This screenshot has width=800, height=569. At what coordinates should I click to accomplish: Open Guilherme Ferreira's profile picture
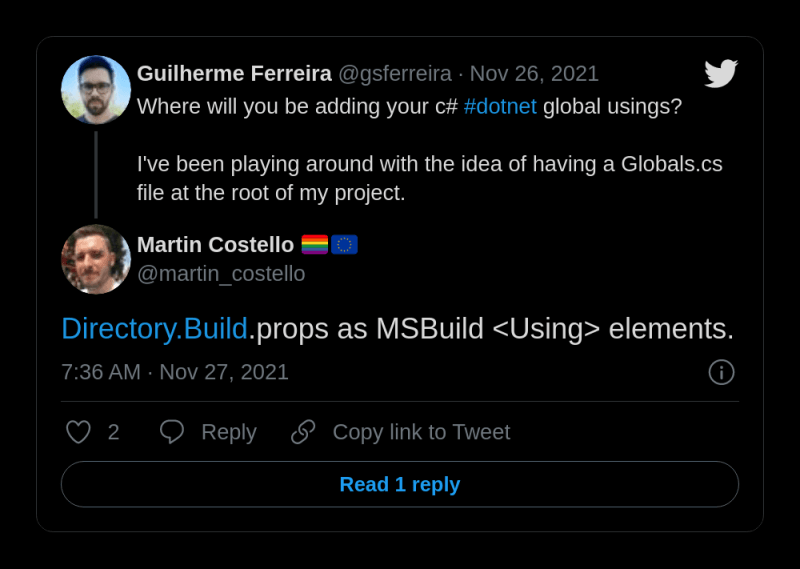coord(96,90)
